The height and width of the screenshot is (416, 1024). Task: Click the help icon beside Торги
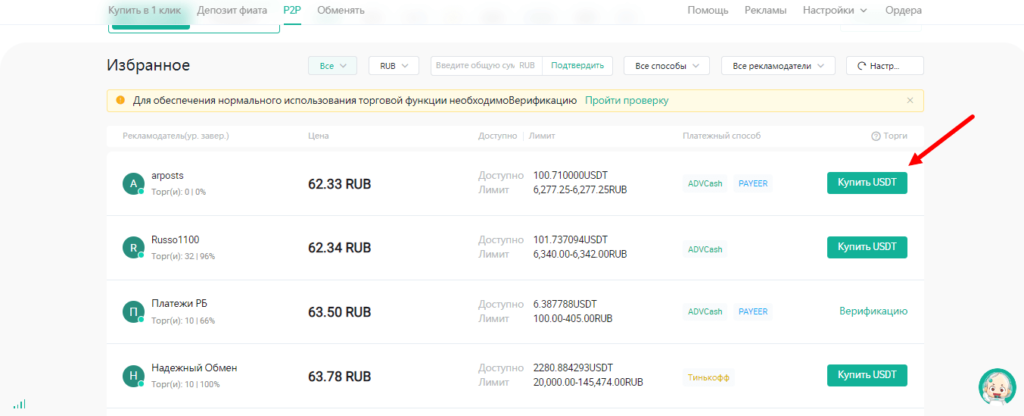(x=876, y=136)
